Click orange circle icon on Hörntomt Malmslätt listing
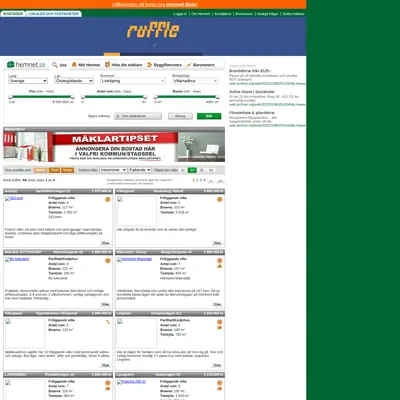400x400 pixels. tap(219, 260)
